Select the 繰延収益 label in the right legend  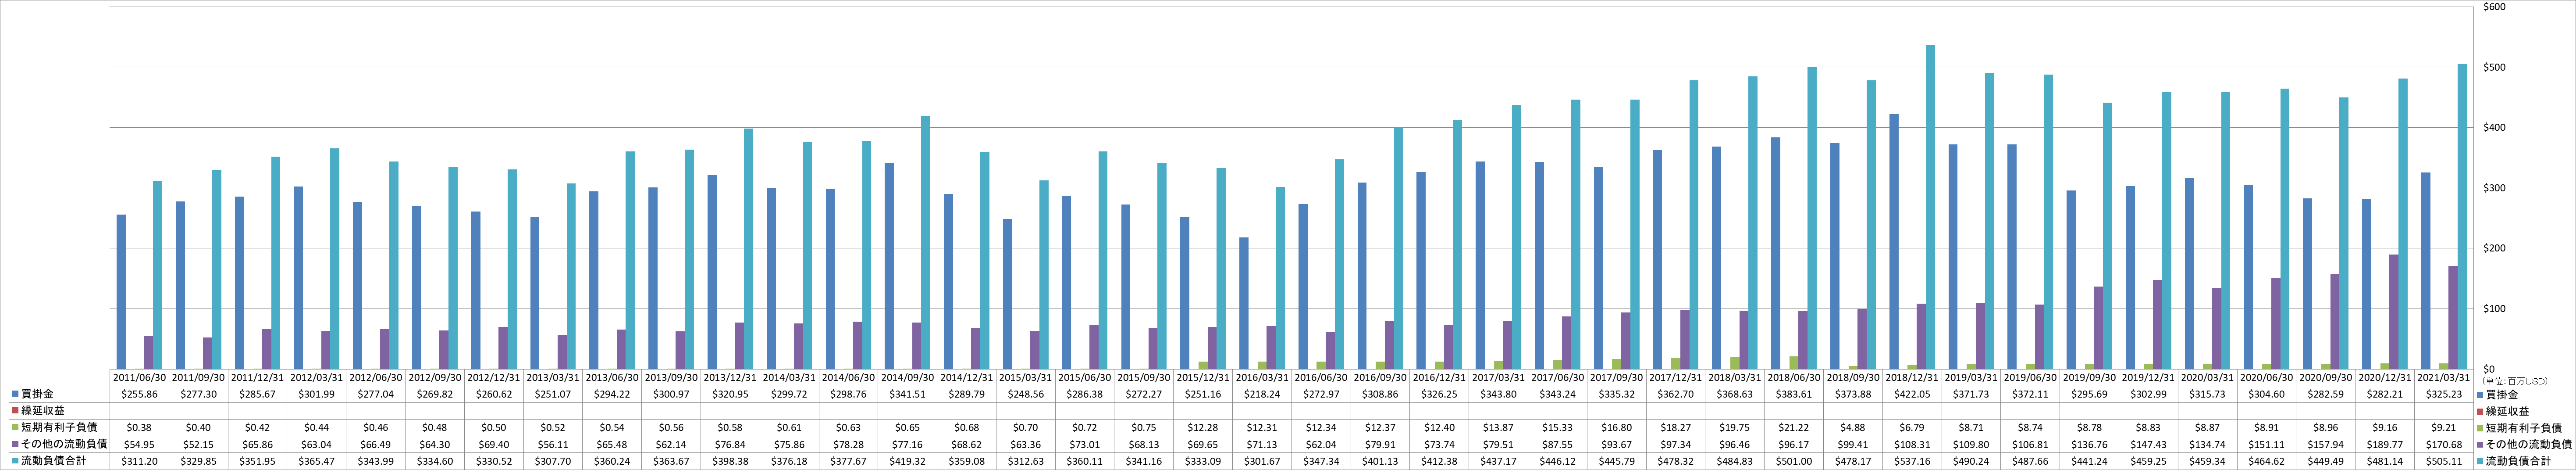[2507, 411]
